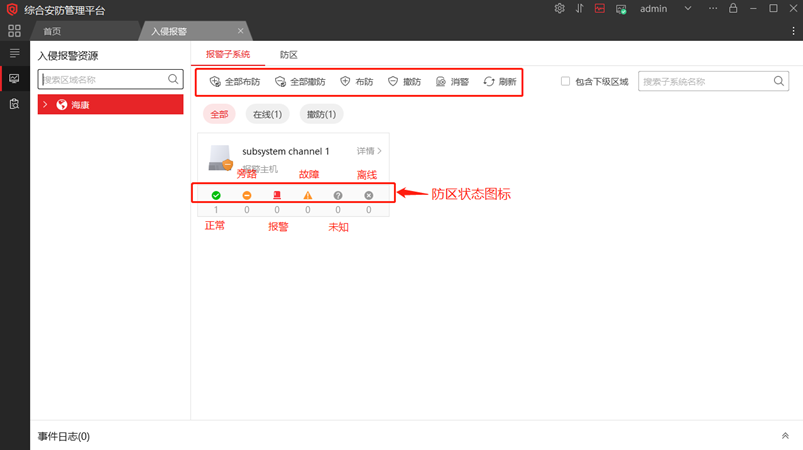Viewport: 803px width, 450px height.
Task: Click the subsystem search magnifier icon
Action: coord(779,81)
